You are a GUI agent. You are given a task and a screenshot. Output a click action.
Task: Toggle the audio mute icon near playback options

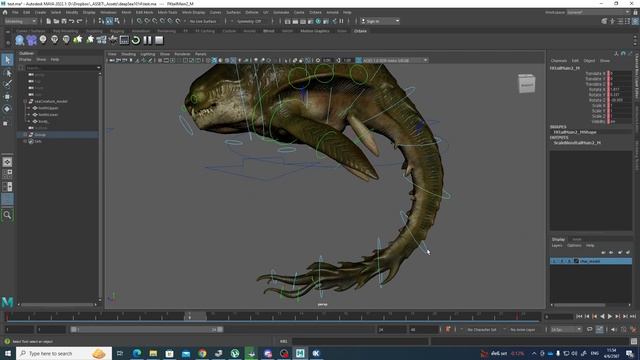point(614,329)
